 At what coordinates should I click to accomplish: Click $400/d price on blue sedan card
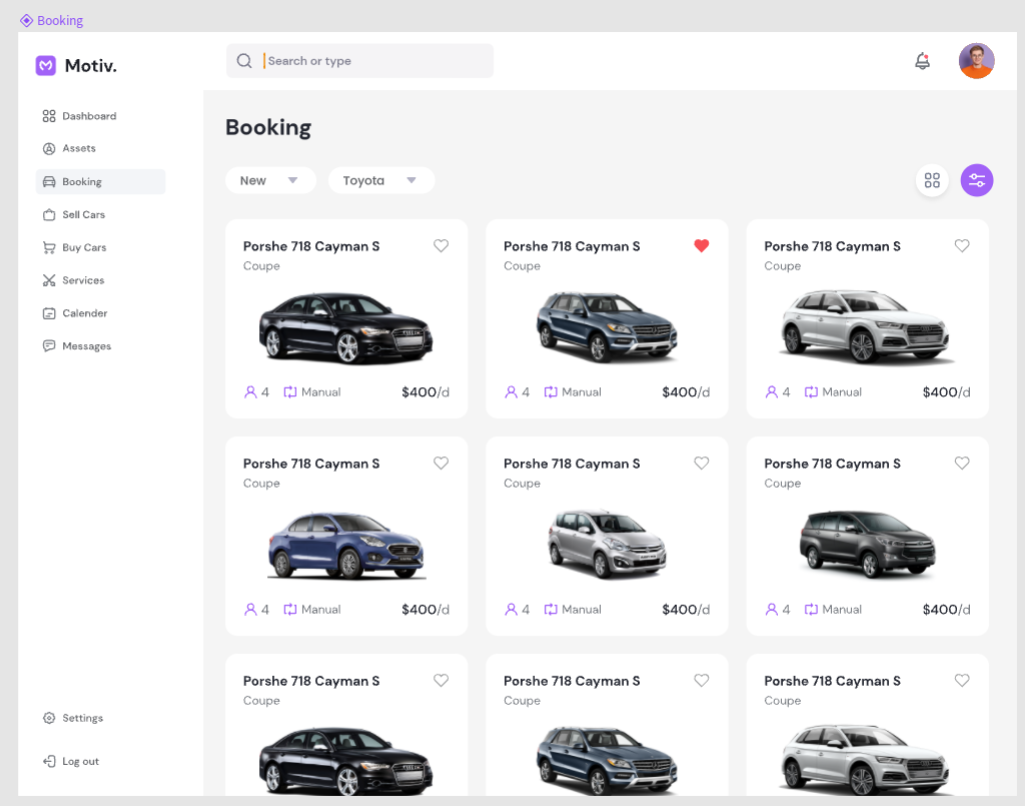[x=426, y=609]
